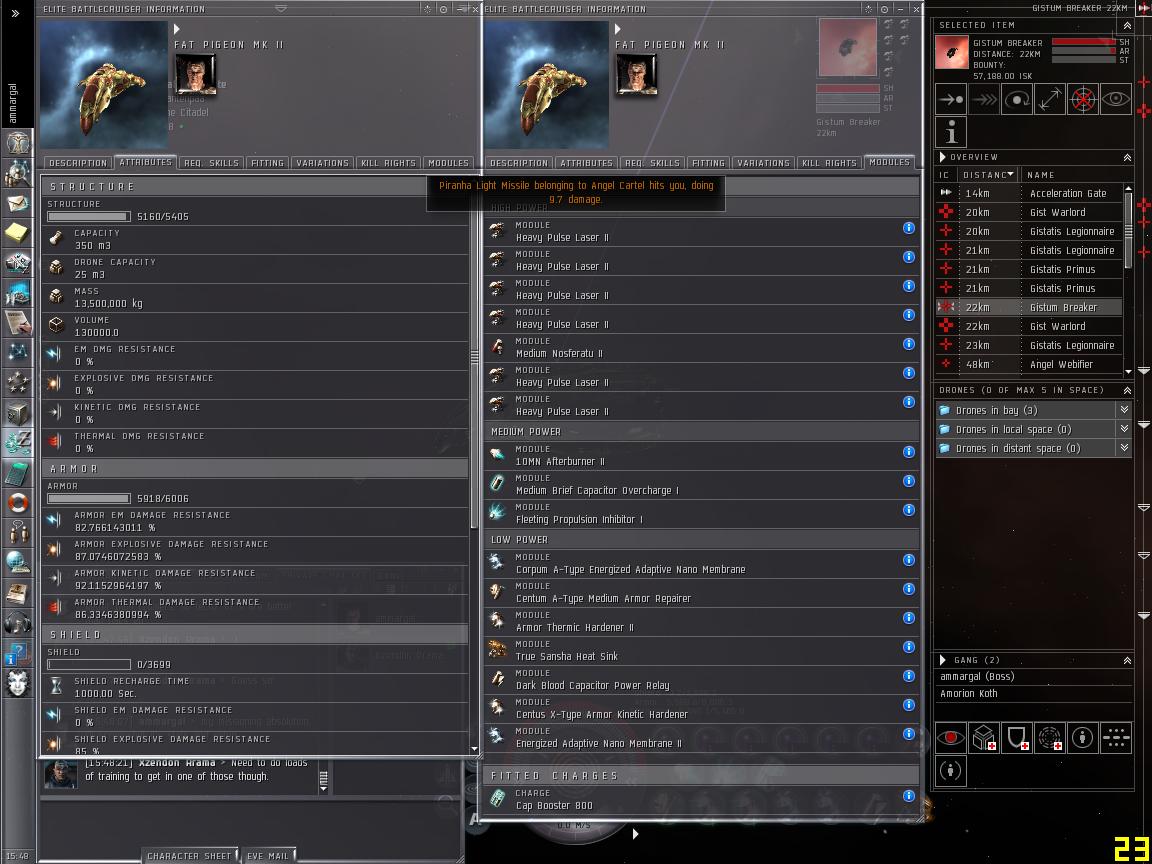Click the EVE Mail button at bottom

point(268,856)
